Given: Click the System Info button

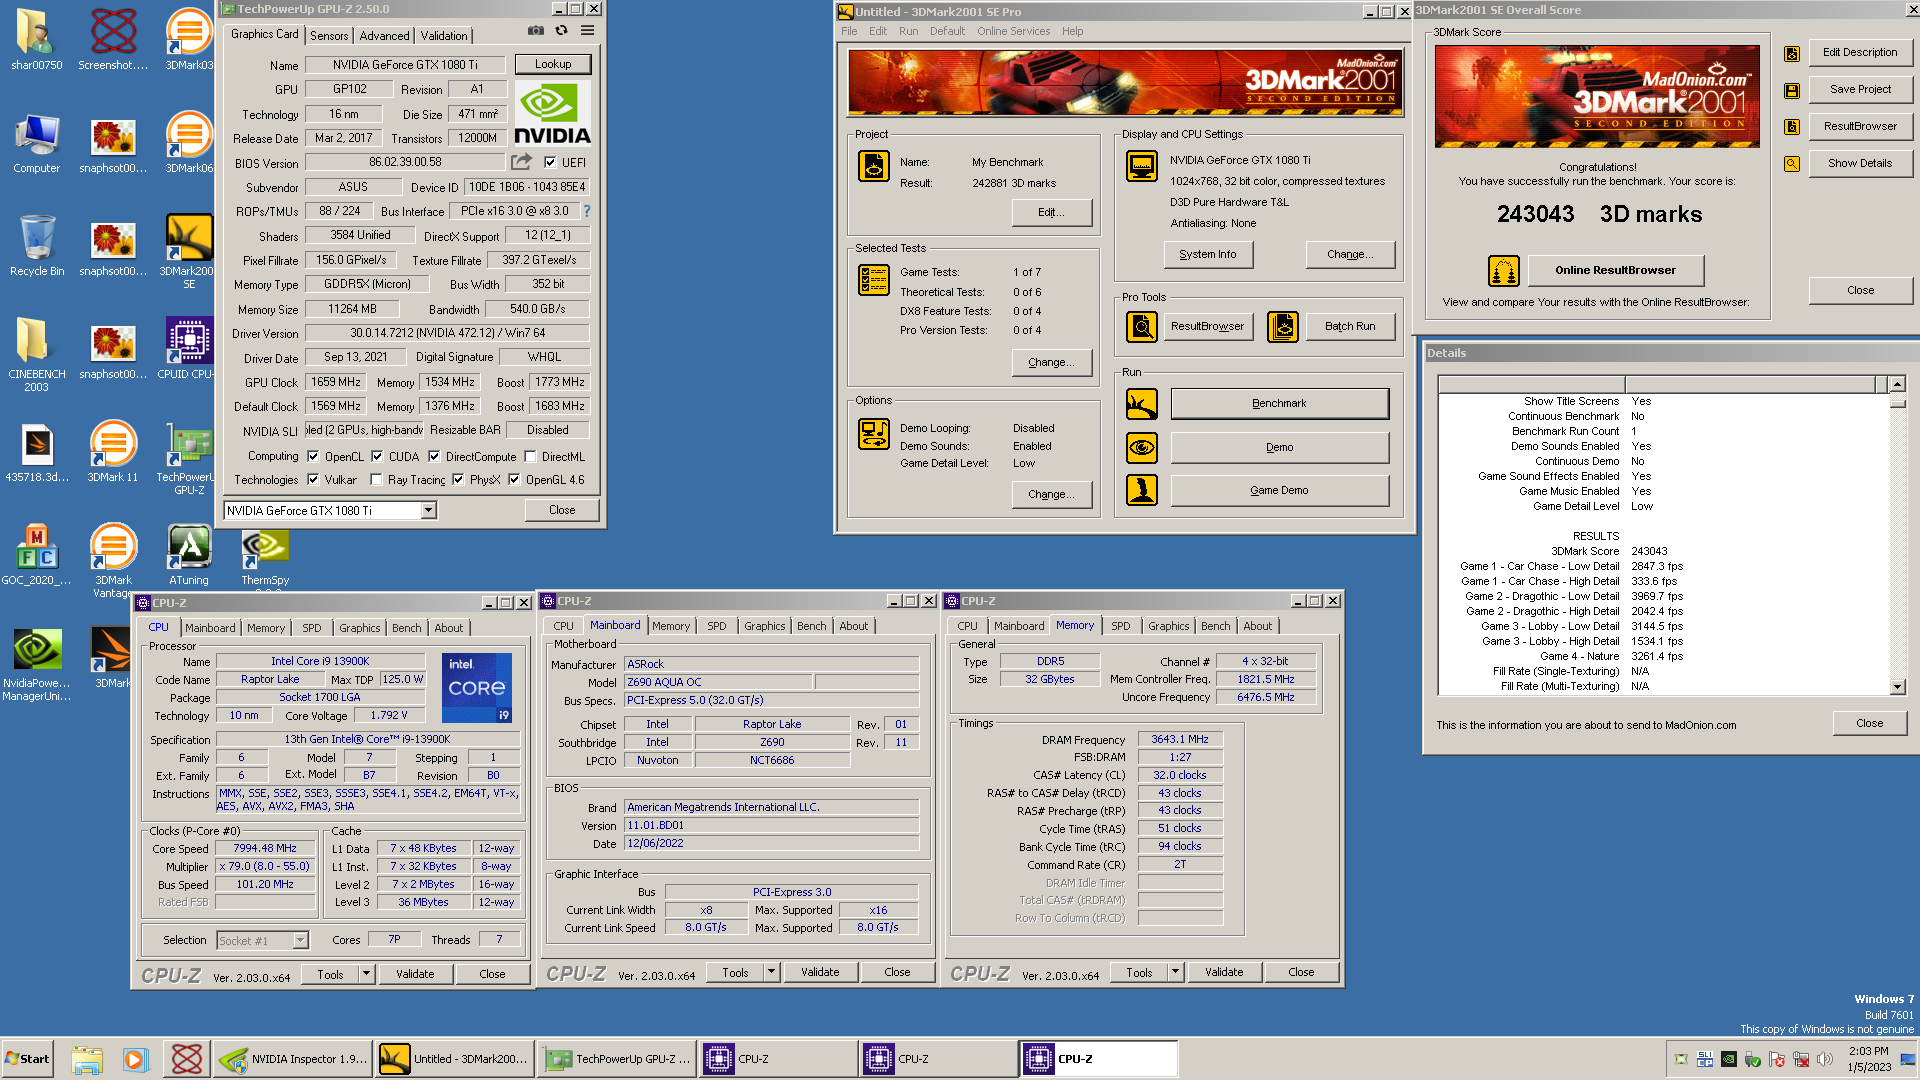Looking at the screenshot, I should 1207,254.
